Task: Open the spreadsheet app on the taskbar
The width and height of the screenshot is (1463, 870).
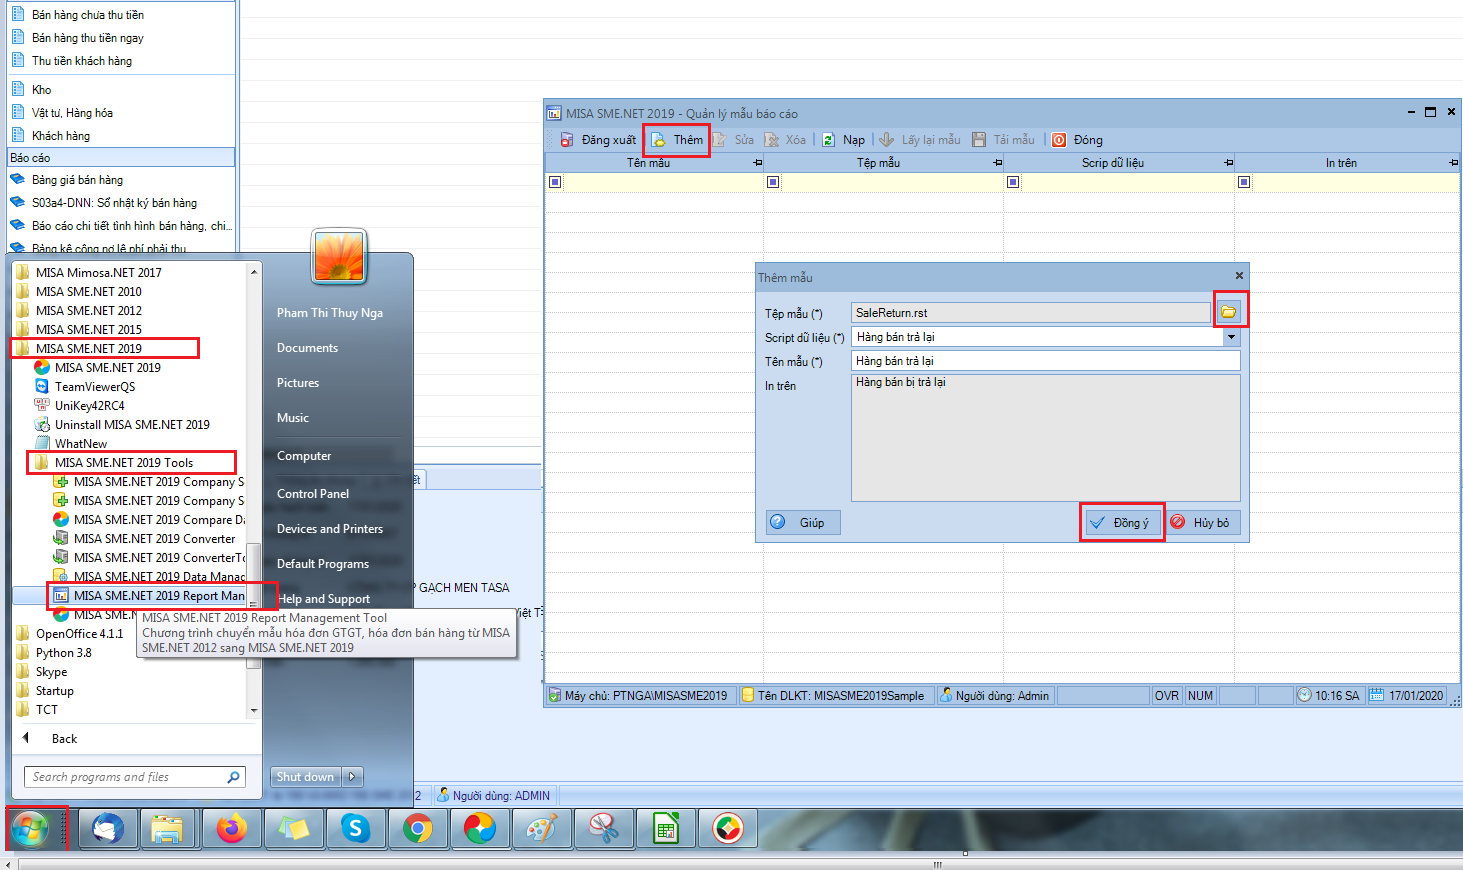Action: [x=666, y=829]
